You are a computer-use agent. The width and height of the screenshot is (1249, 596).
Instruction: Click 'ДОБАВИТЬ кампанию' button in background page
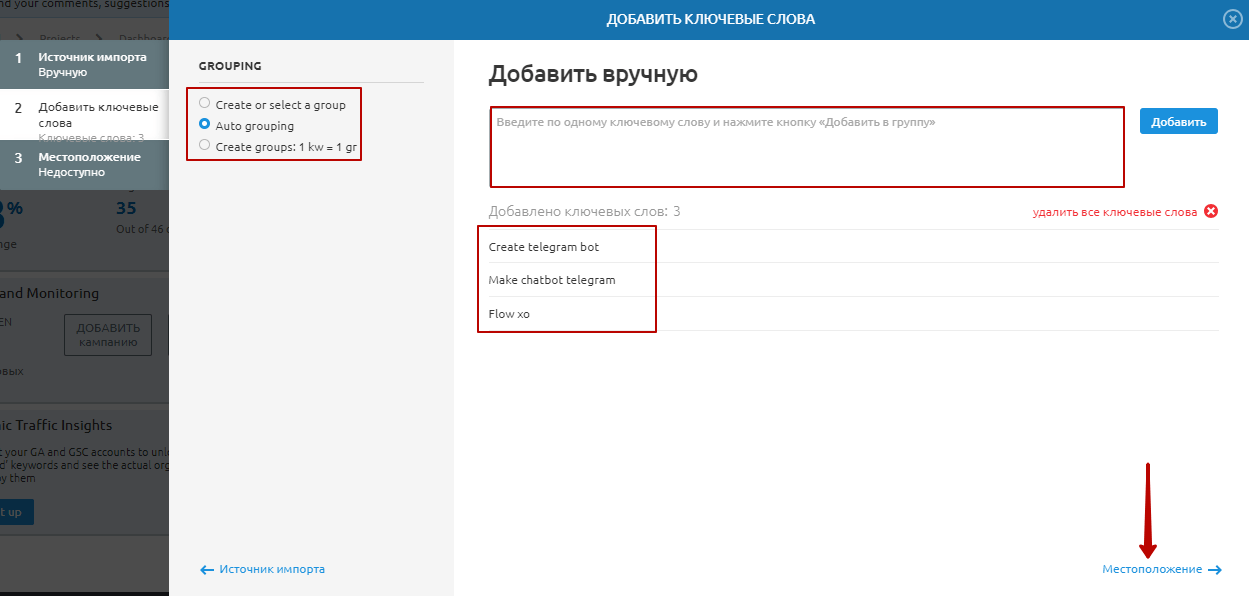coord(108,335)
